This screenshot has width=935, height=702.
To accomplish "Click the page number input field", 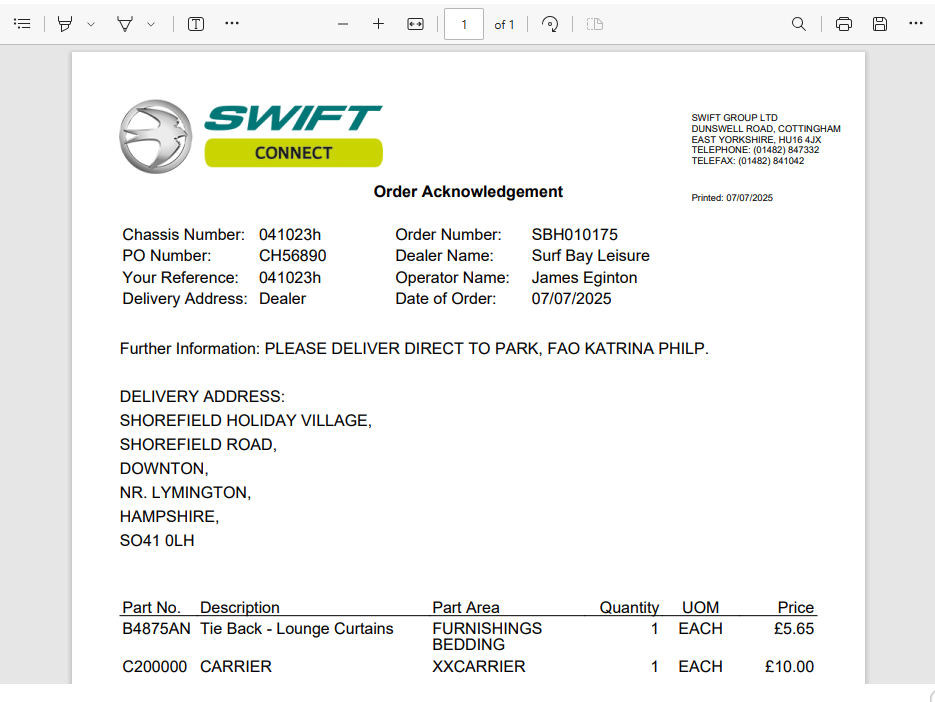I will (464, 24).
